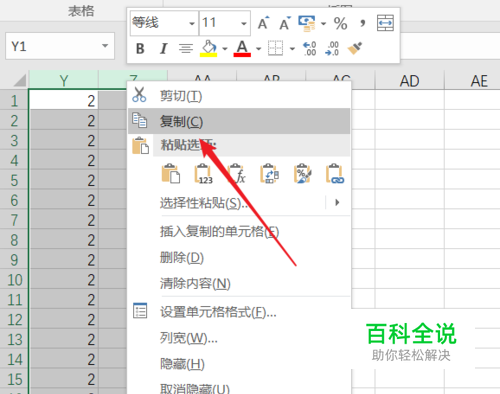Click cell Y1 containing 2
This screenshot has height=394, width=500.
(64, 100)
